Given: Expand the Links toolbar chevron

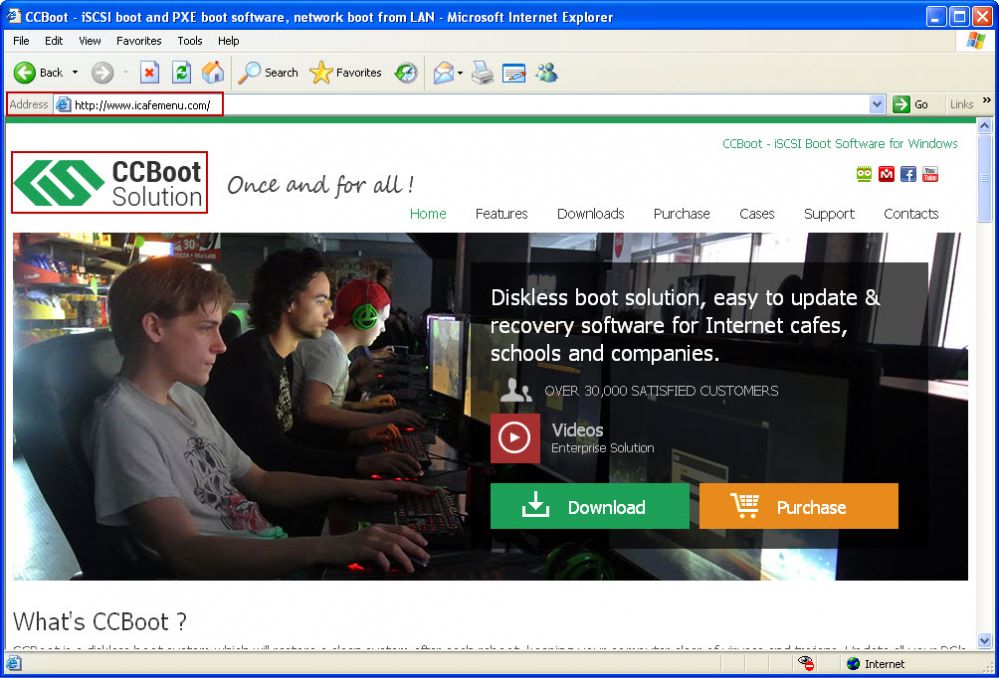Looking at the screenshot, I should (x=987, y=100).
